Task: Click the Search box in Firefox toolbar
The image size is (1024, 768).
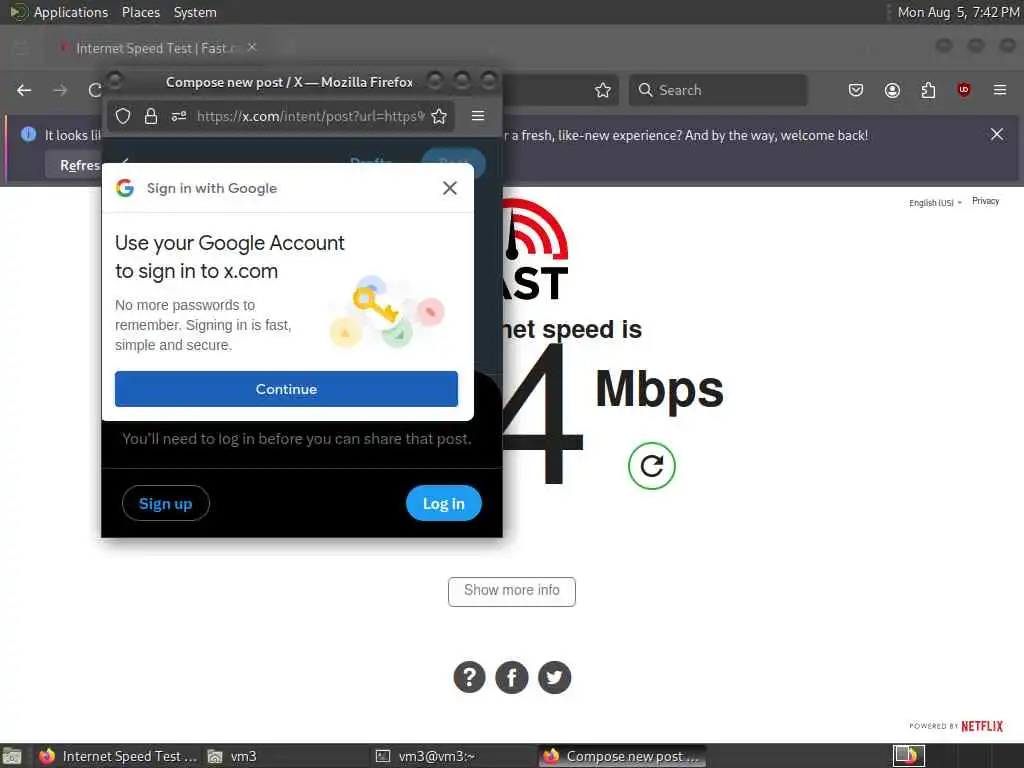Action: pyautogui.click(x=718, y=90)
